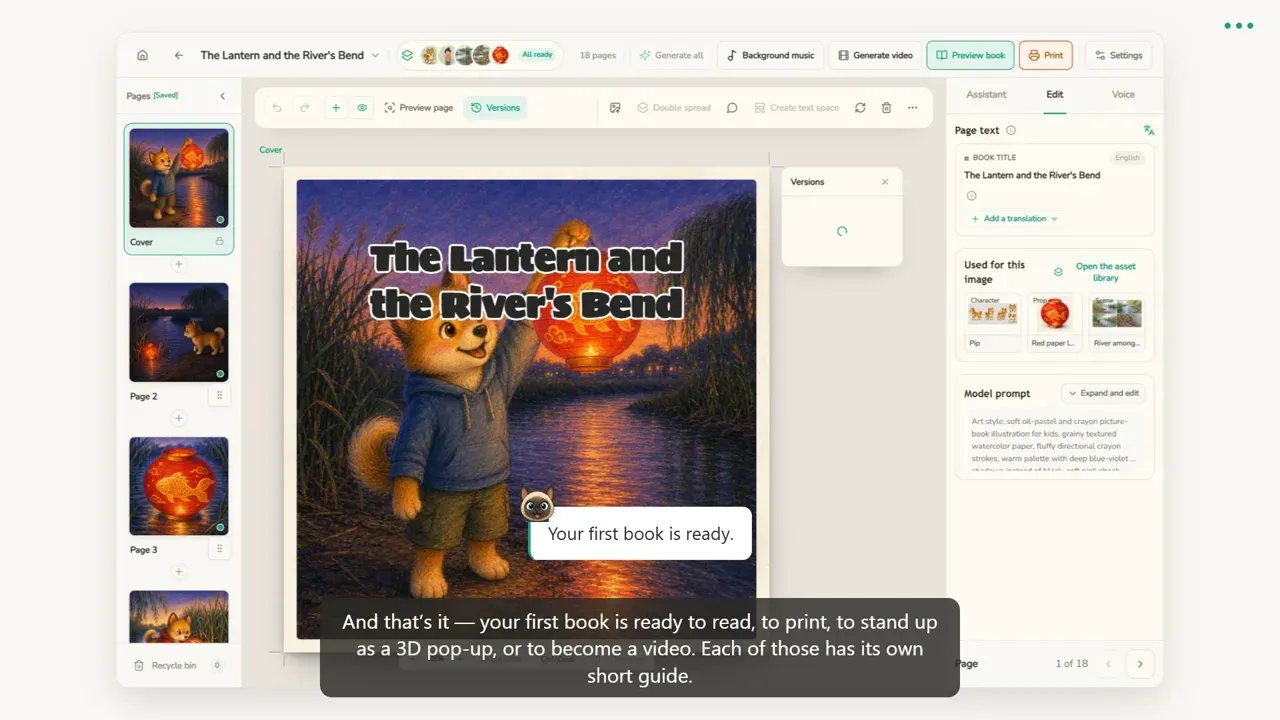Viewport: 1280px width, 720px height.
Task: Toggle the eye visibility icon in the toolbar
Action: (362, 108)
